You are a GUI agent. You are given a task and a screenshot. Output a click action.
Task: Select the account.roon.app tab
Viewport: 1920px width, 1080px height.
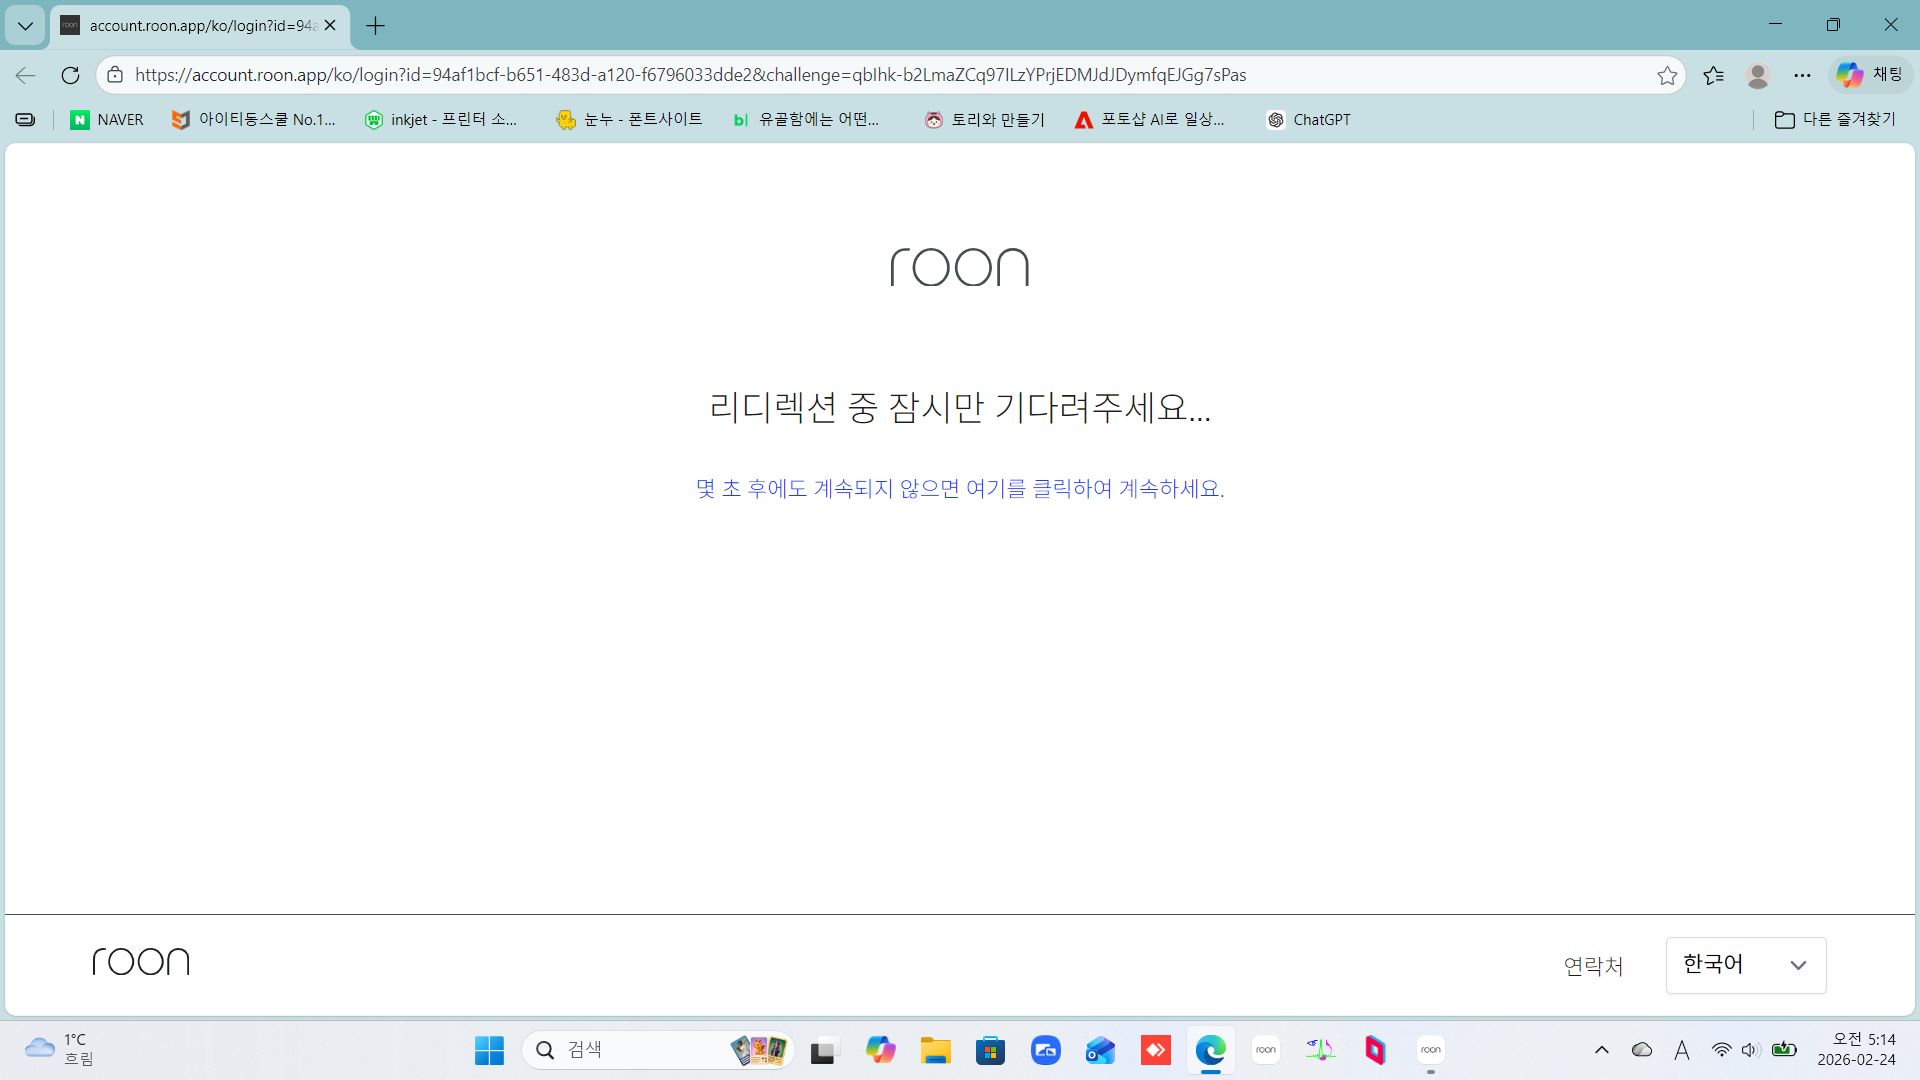tap(200, 26)
